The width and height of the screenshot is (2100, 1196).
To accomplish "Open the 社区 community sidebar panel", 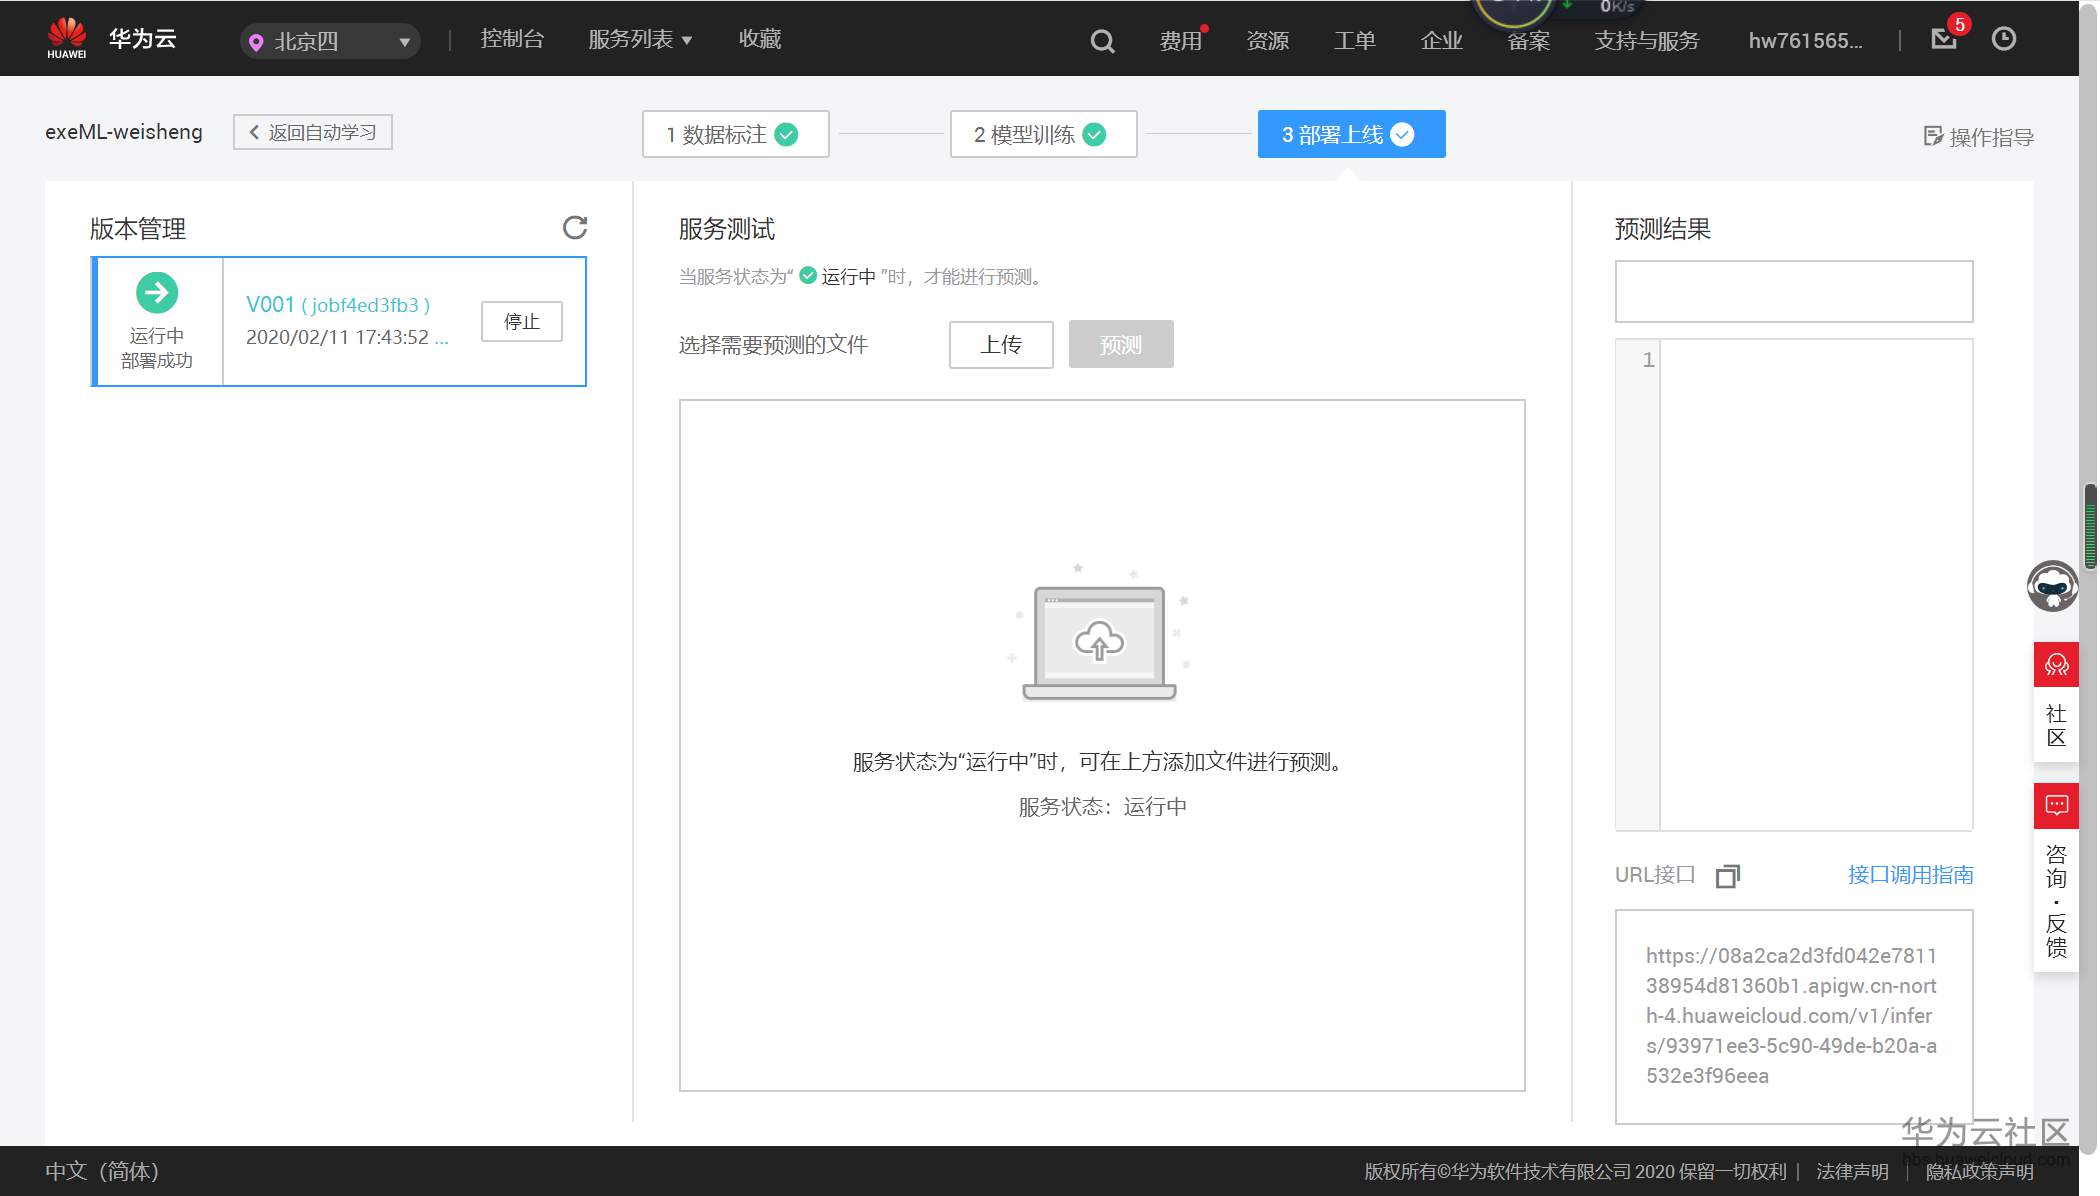I will pos(2055,700).
